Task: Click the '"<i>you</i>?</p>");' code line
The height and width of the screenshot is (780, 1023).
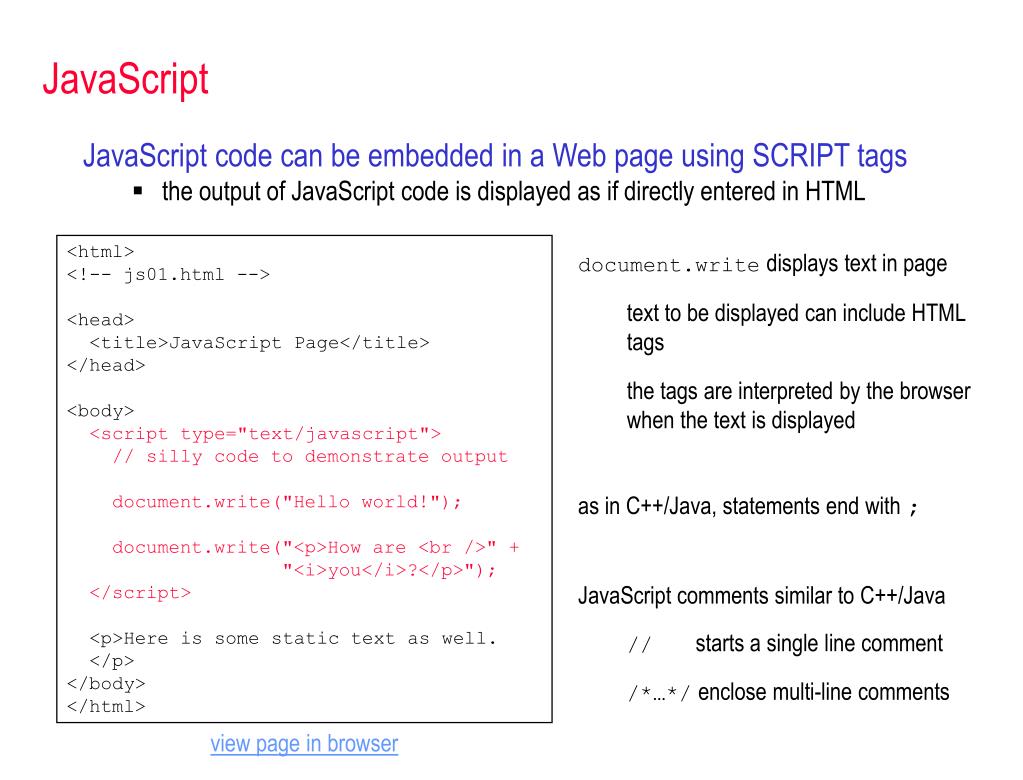Action: (389, 571)
